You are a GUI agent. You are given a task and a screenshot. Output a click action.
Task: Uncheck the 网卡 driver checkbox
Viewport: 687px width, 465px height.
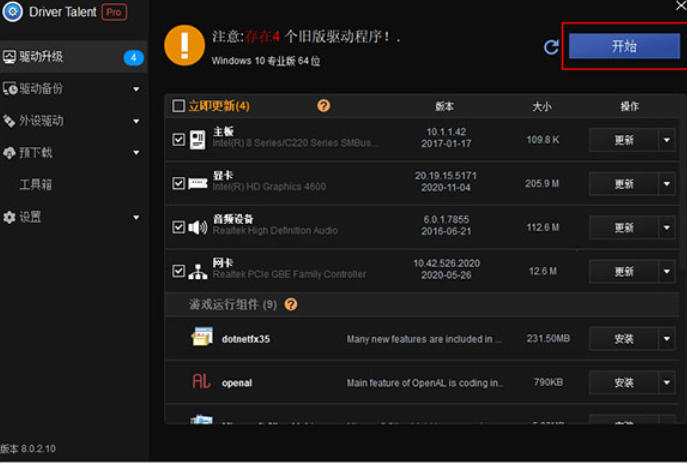[179, 270]
